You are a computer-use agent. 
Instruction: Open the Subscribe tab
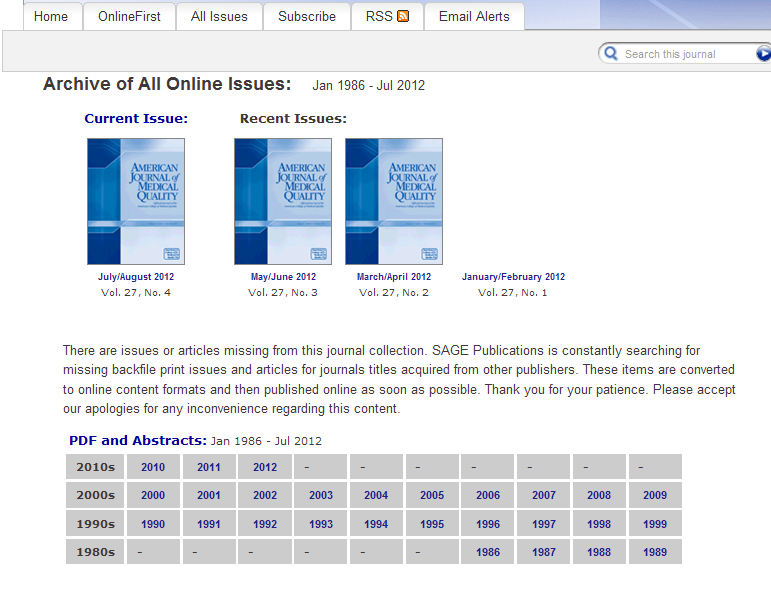tap(307, 16)
